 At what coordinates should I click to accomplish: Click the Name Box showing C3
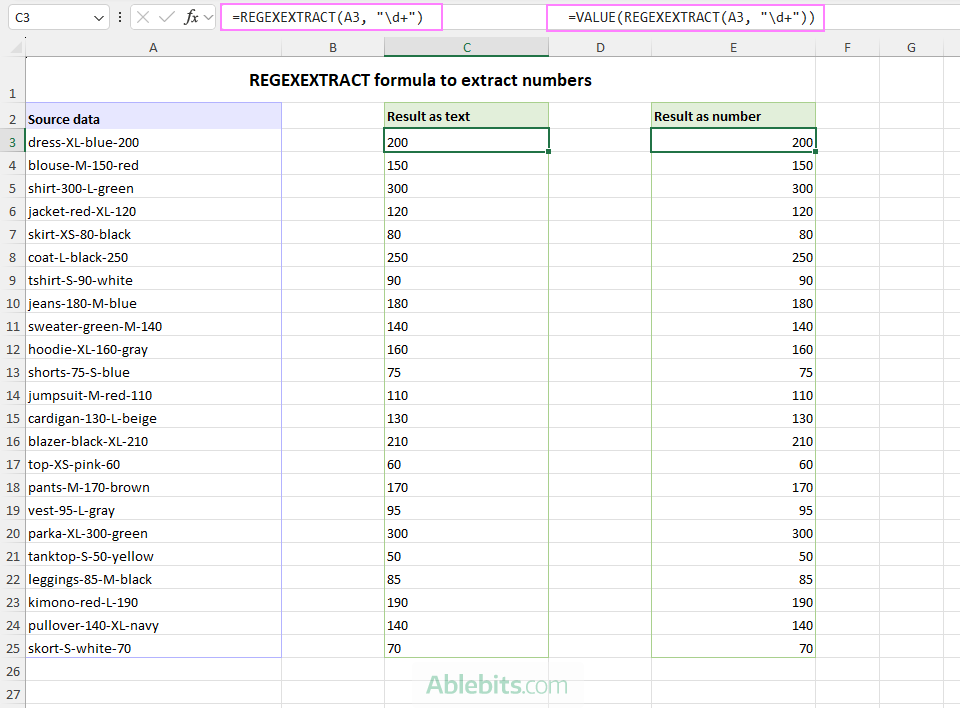click(58, 17)
